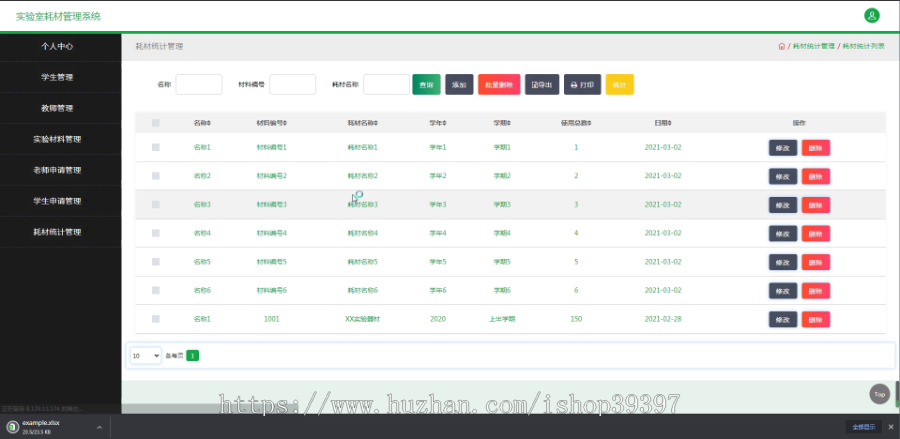The width and height of the screenshot is (900, 439).
Task: Check the row with 材料编号 1001
Action: pos(156,319)
